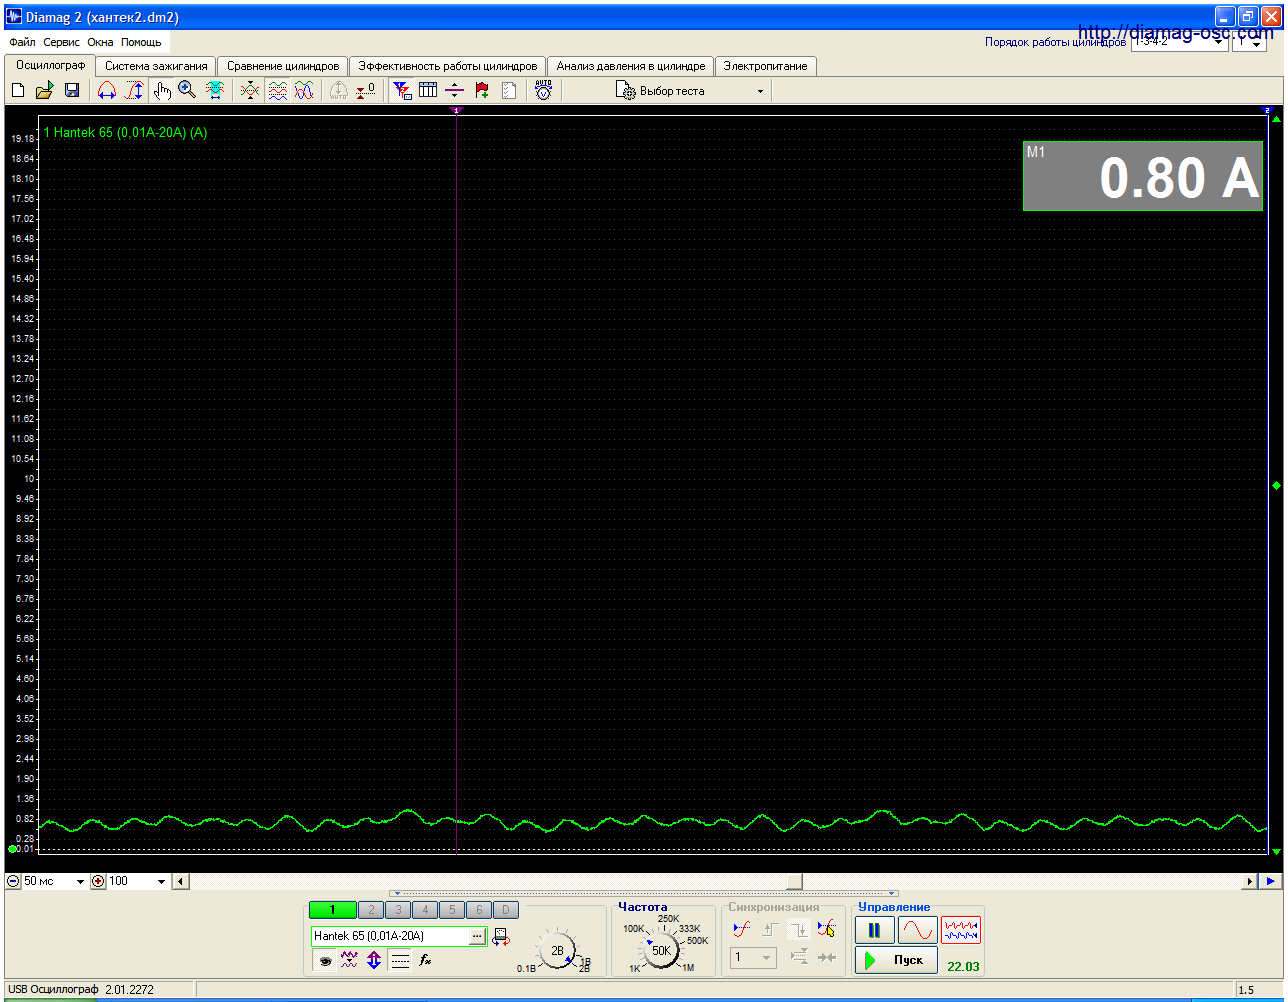Click the trigger cursor pointer icon
Viewport: 1288px width, 1002px height.
[825, 929]
